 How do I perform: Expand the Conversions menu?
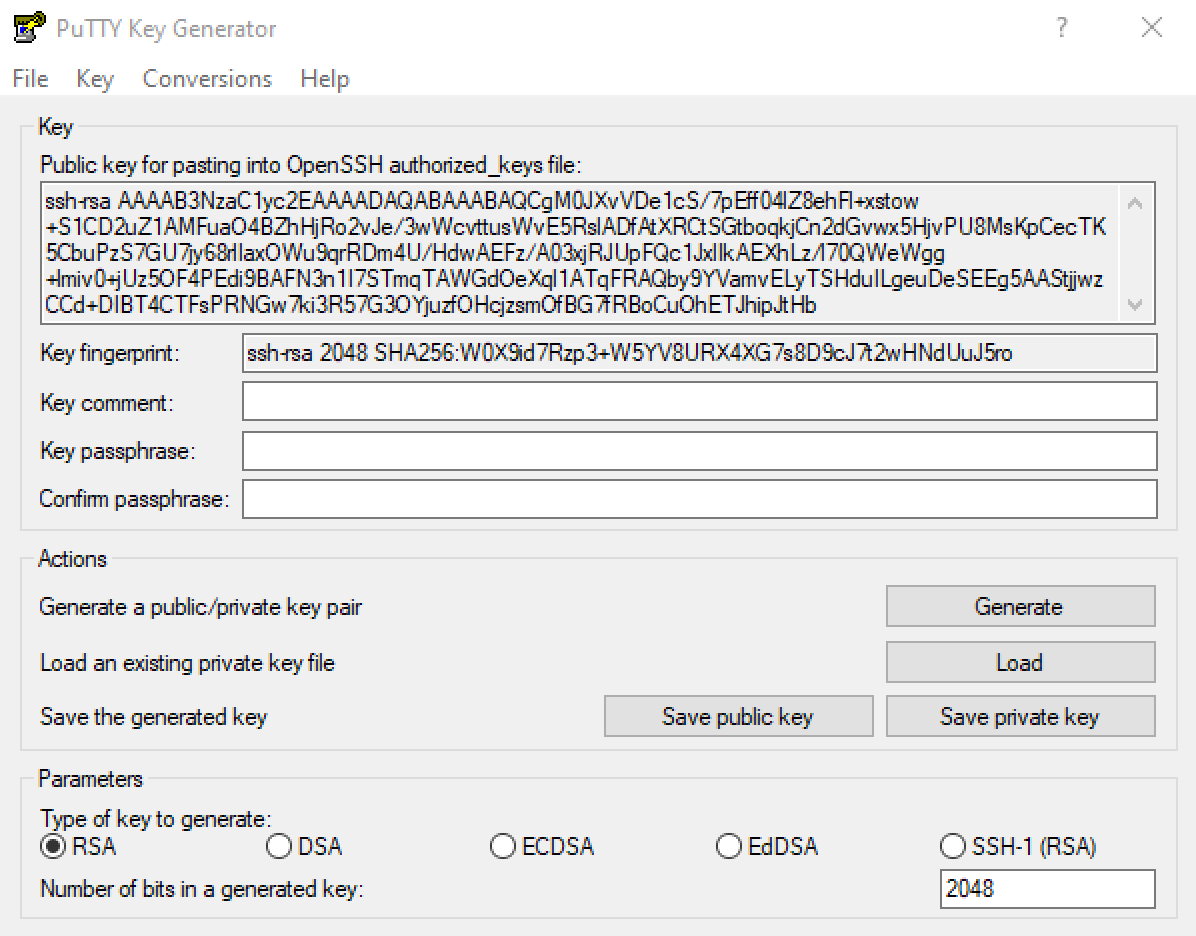coord(207,79)
